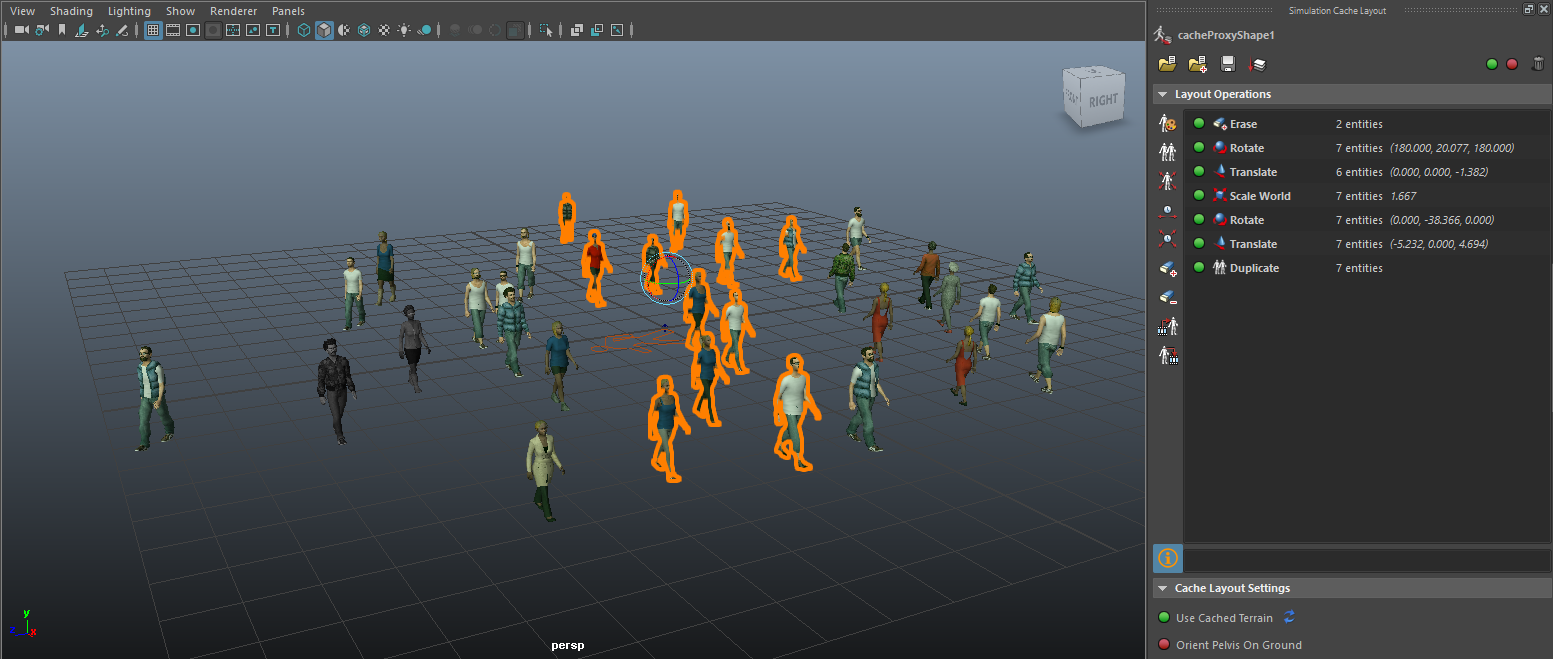
Task: Delete the selected operation with the trash icon
Action: coord(1538,64)
